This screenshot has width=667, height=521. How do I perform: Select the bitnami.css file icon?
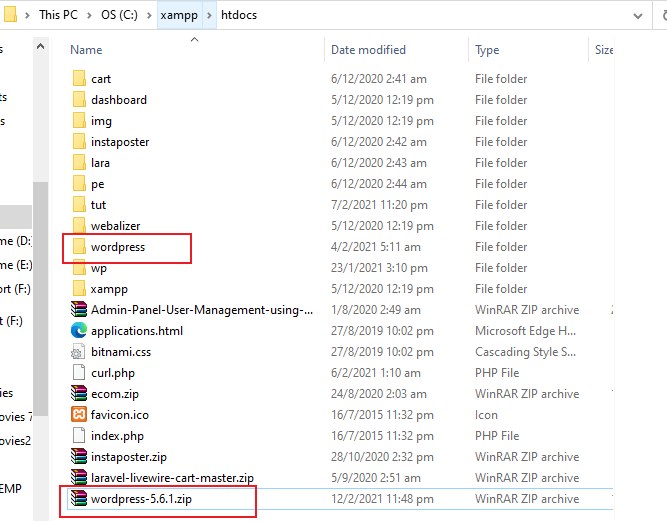click(79, 352)
